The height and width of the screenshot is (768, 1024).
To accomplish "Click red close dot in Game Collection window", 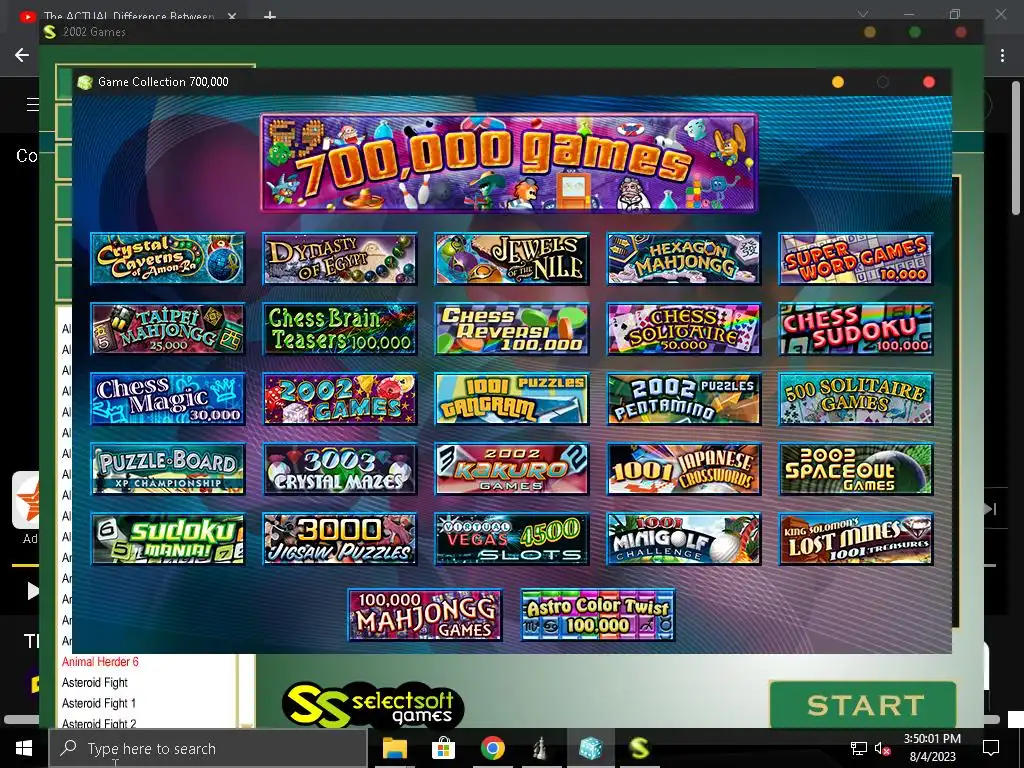I will coord(929,82).
